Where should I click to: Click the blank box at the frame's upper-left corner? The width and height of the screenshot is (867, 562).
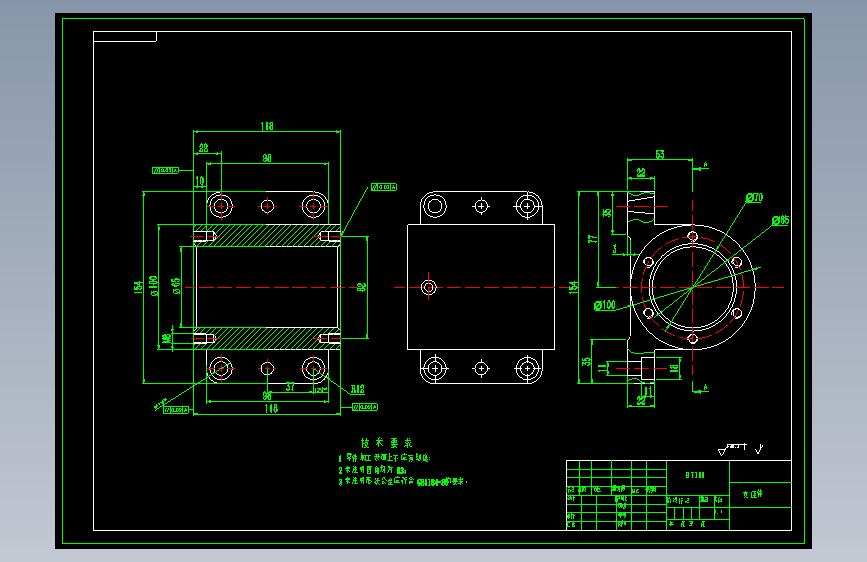[125, 37]
